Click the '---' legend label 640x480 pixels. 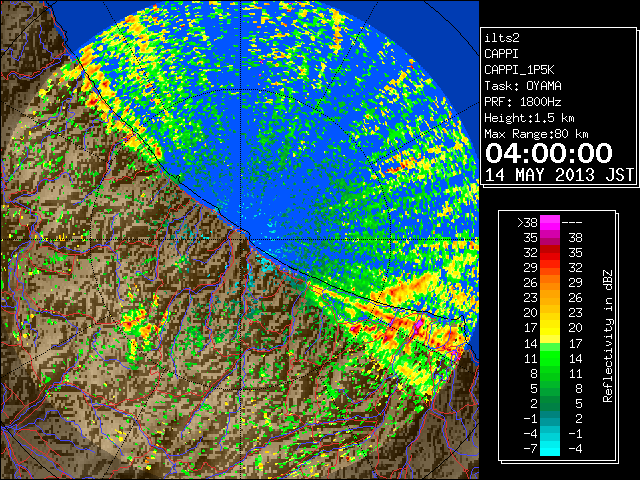(572, 223)
